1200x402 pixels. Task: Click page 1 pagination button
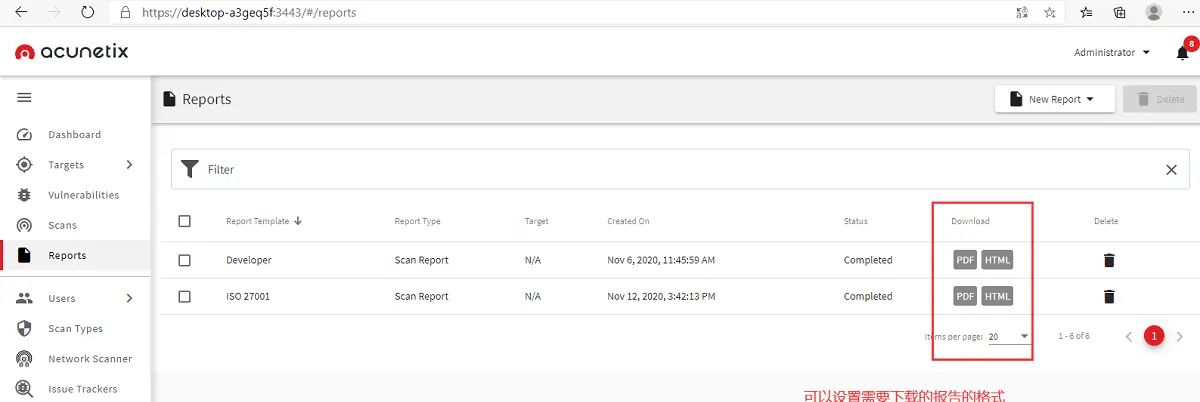coord(1154,336)
